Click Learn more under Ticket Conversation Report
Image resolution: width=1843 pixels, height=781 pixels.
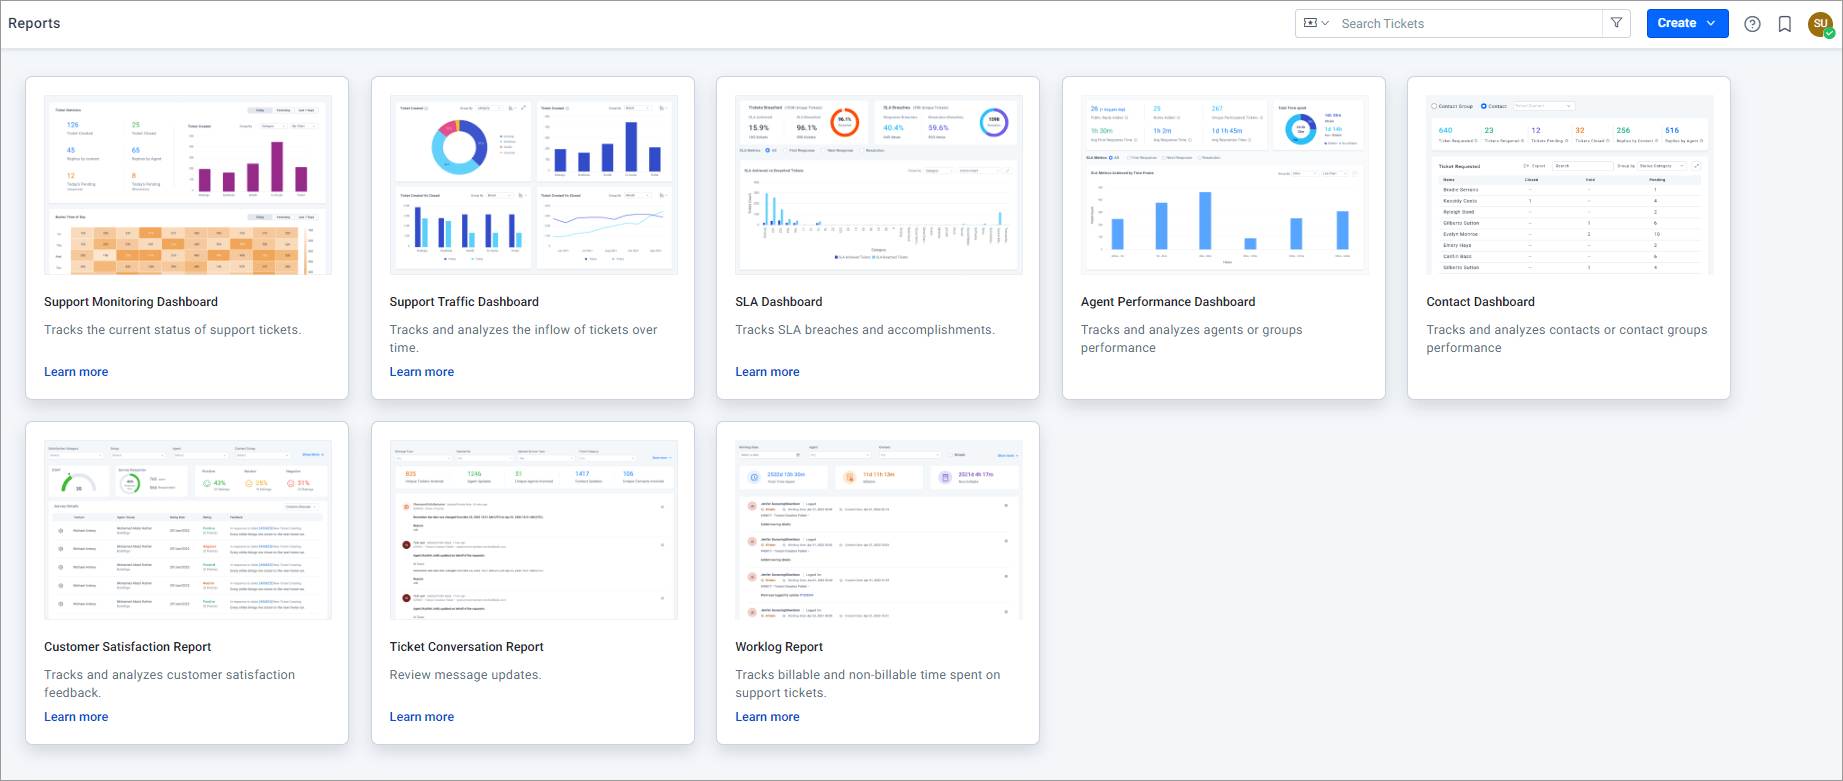[422, 717]
